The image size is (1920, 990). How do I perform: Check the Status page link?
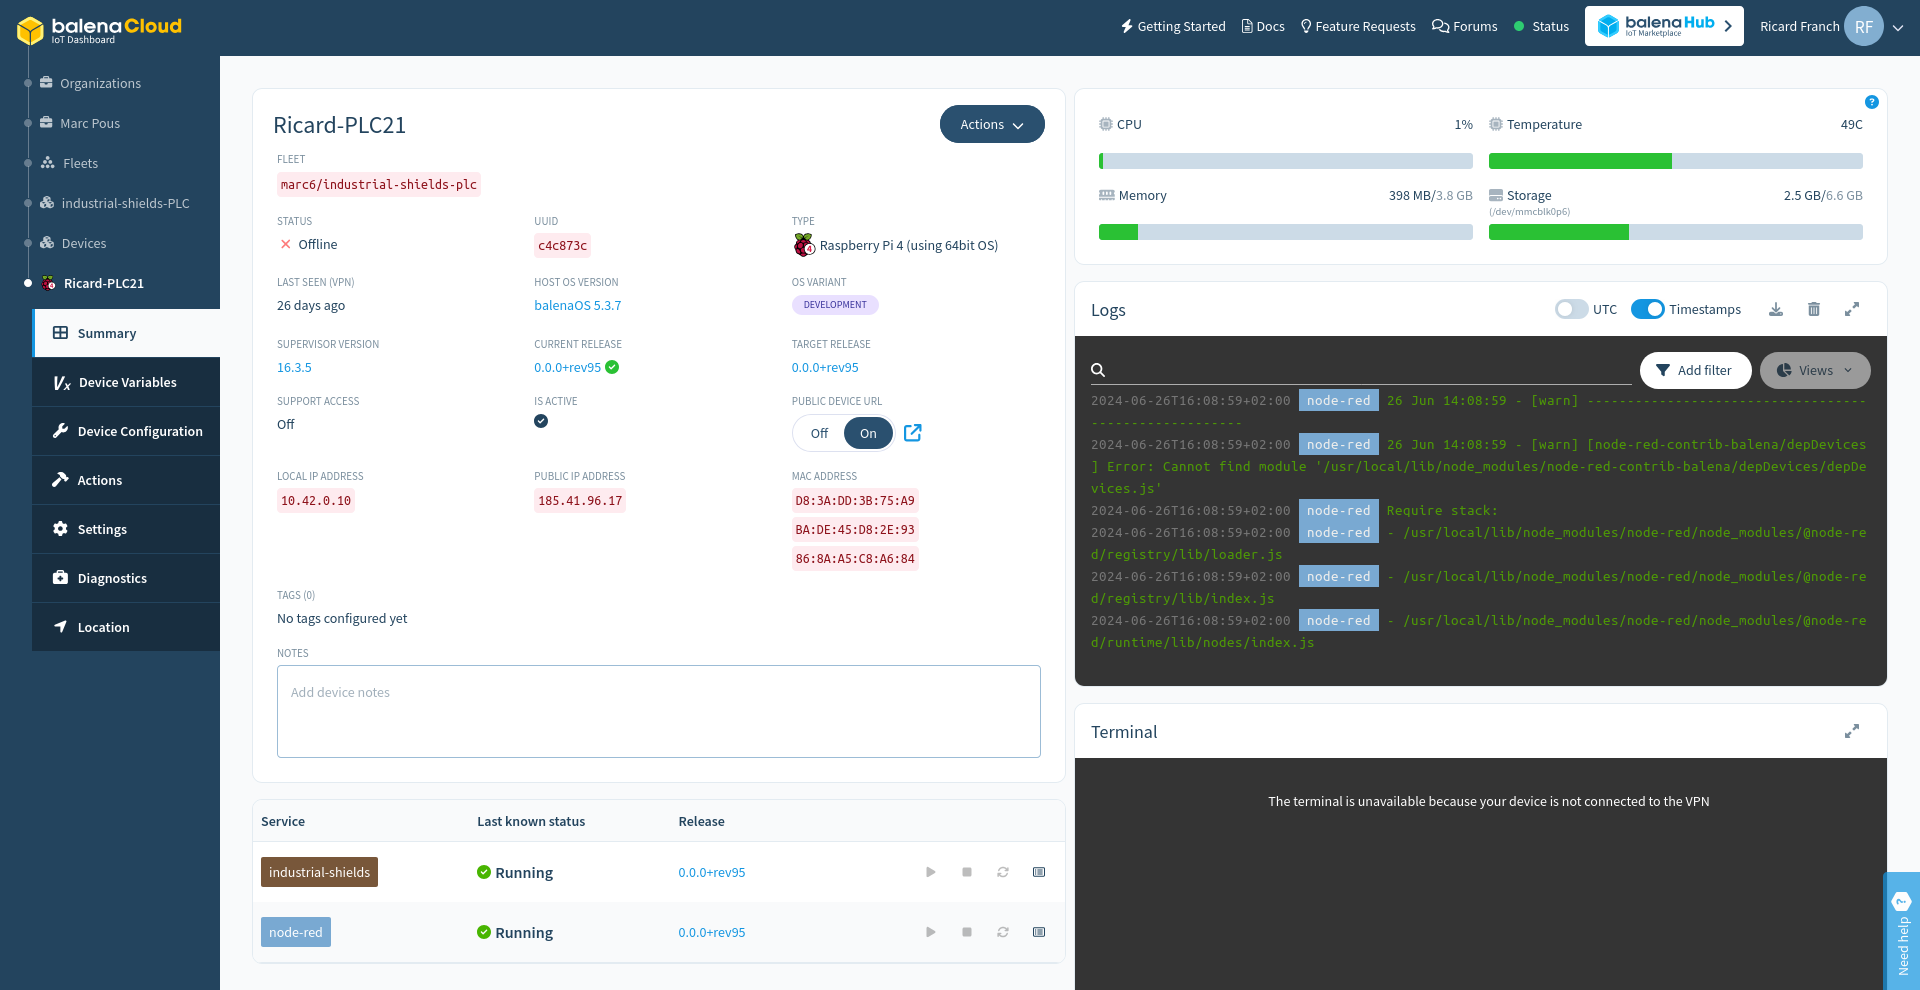1541,26
